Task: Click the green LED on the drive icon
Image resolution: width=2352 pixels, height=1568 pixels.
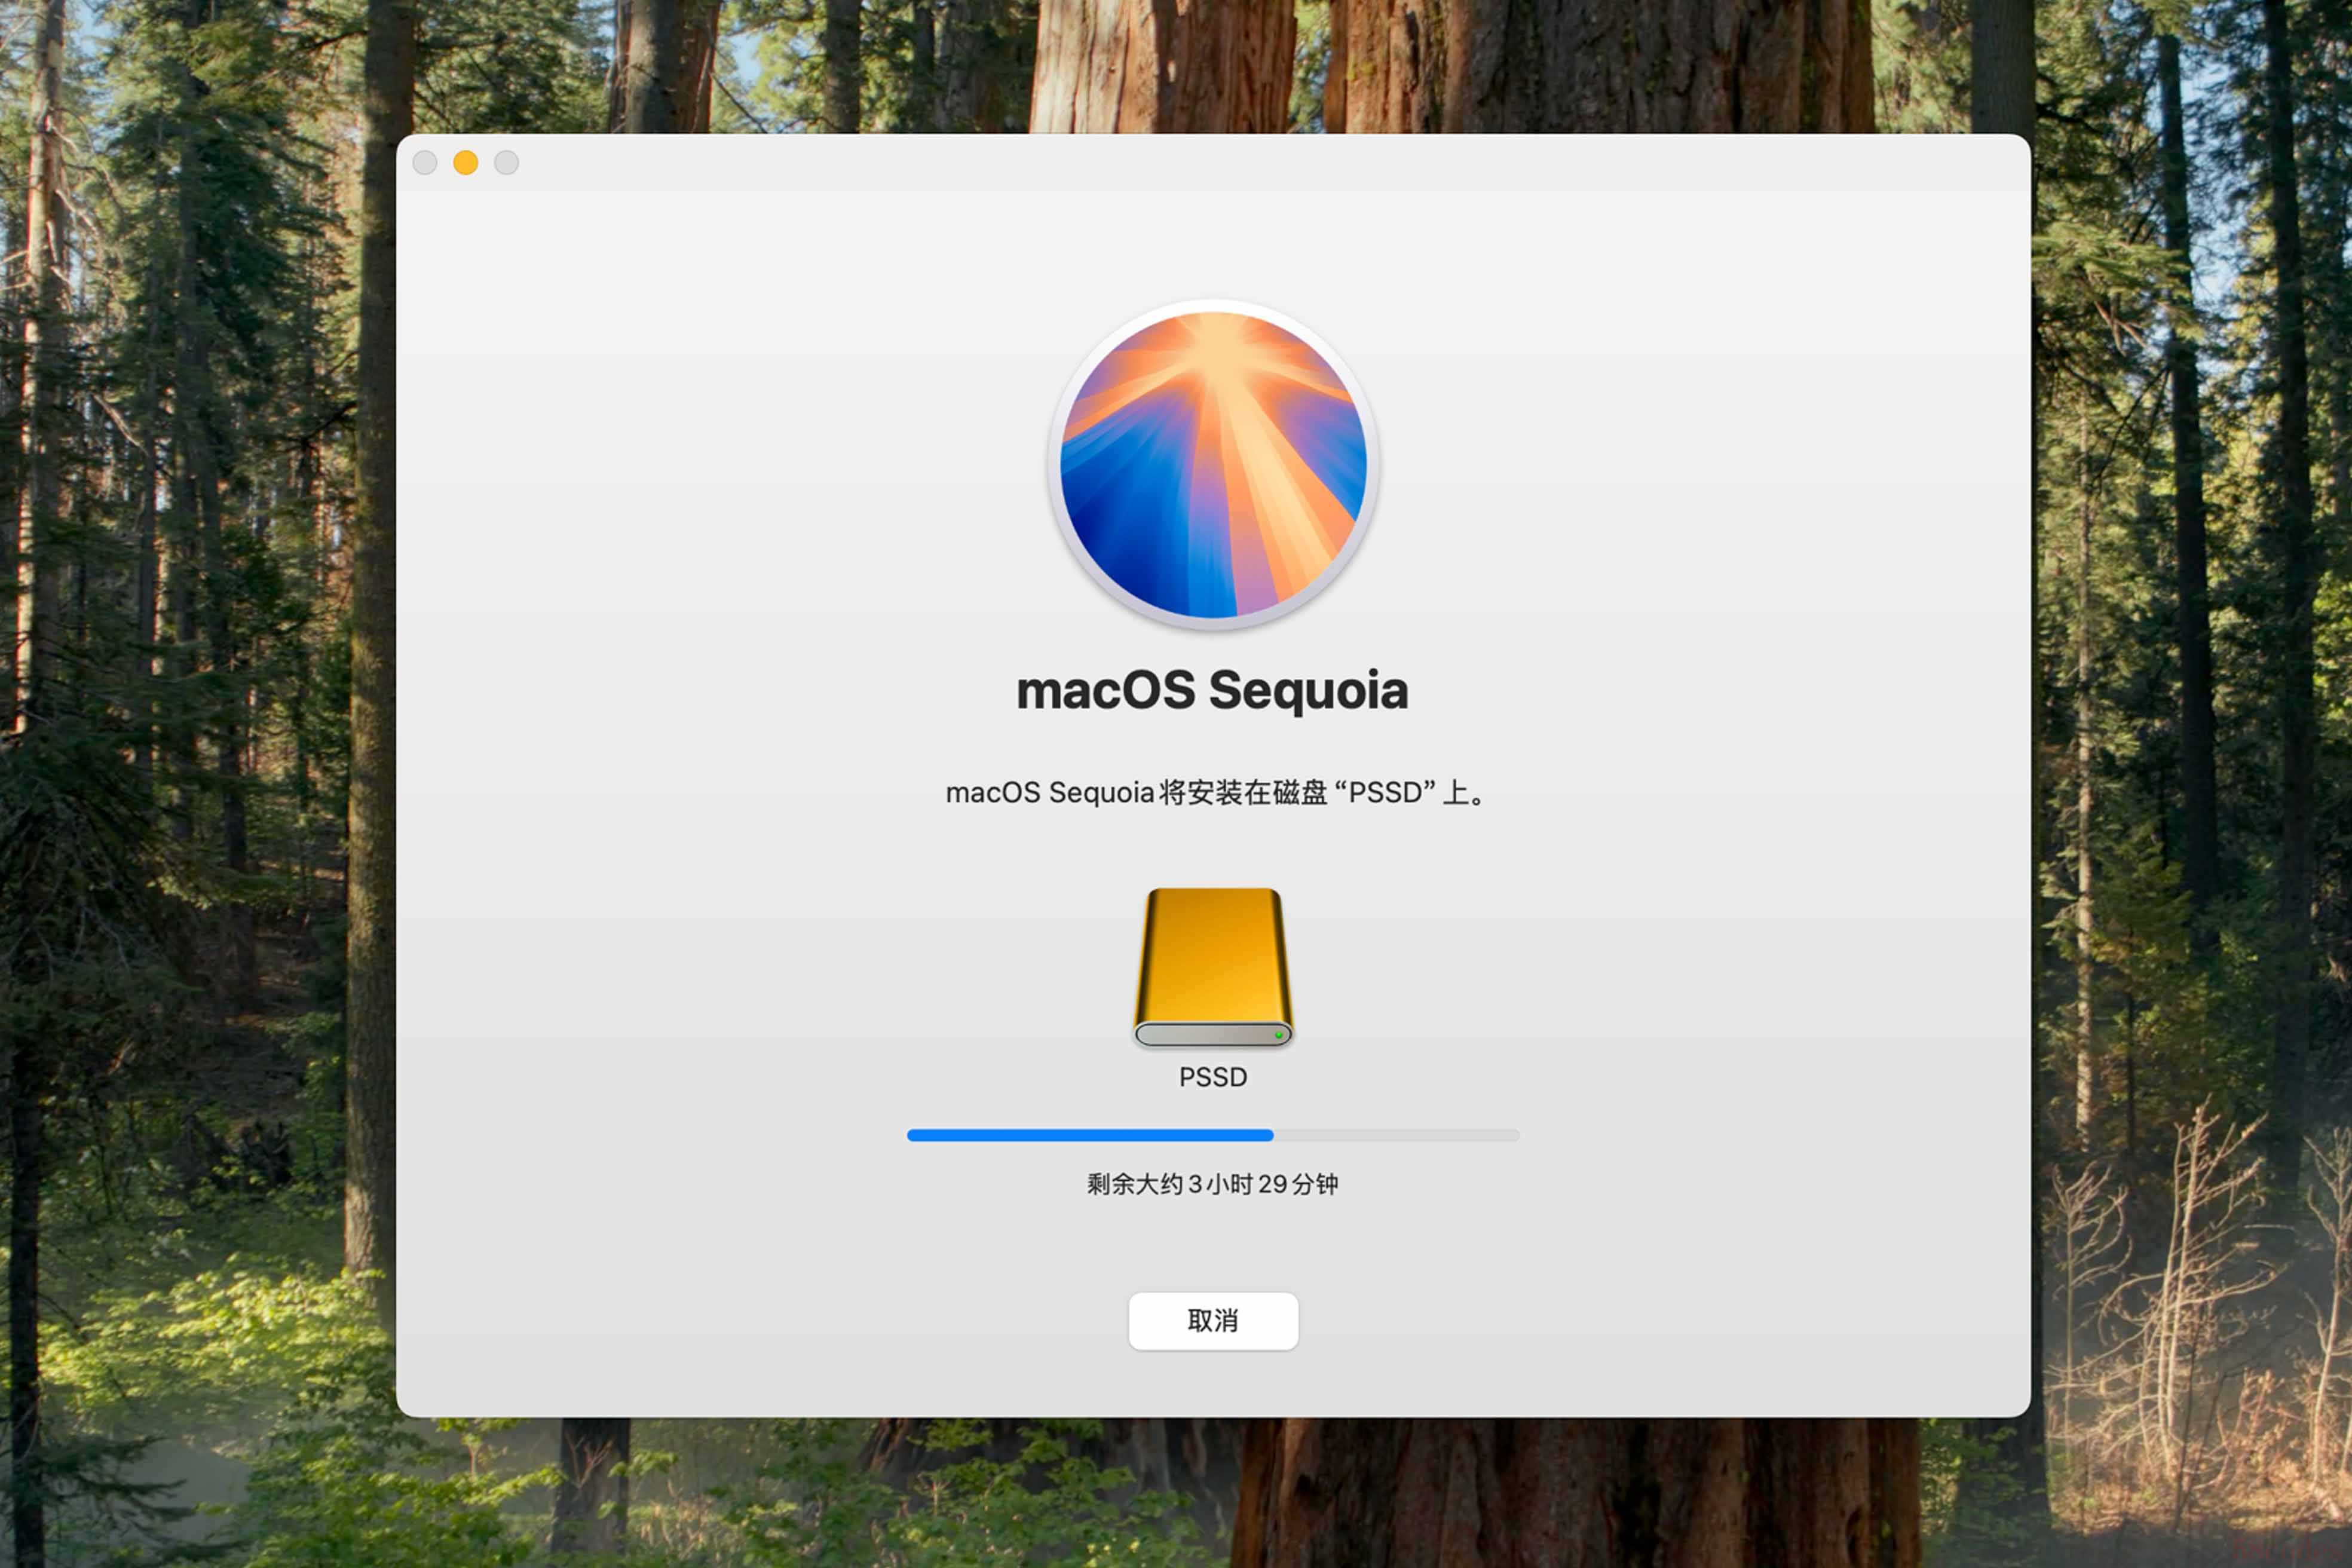Action: tap(1278, 1035)
